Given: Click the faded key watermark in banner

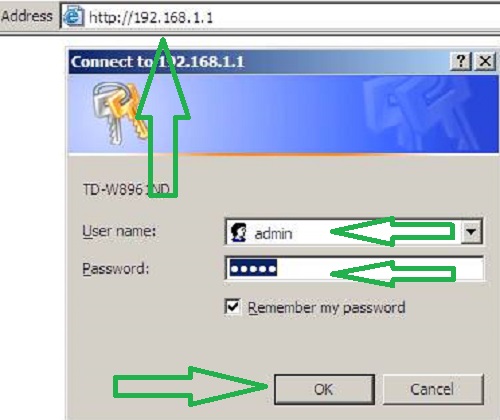Looking at the screenshot, I should tap(423, 113).
